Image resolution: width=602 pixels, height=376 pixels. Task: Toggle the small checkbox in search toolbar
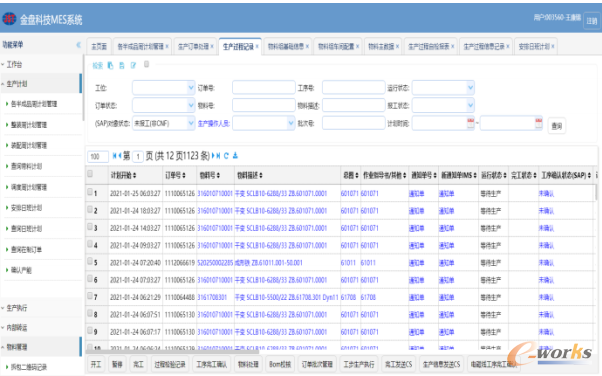[x=146, y=64]
